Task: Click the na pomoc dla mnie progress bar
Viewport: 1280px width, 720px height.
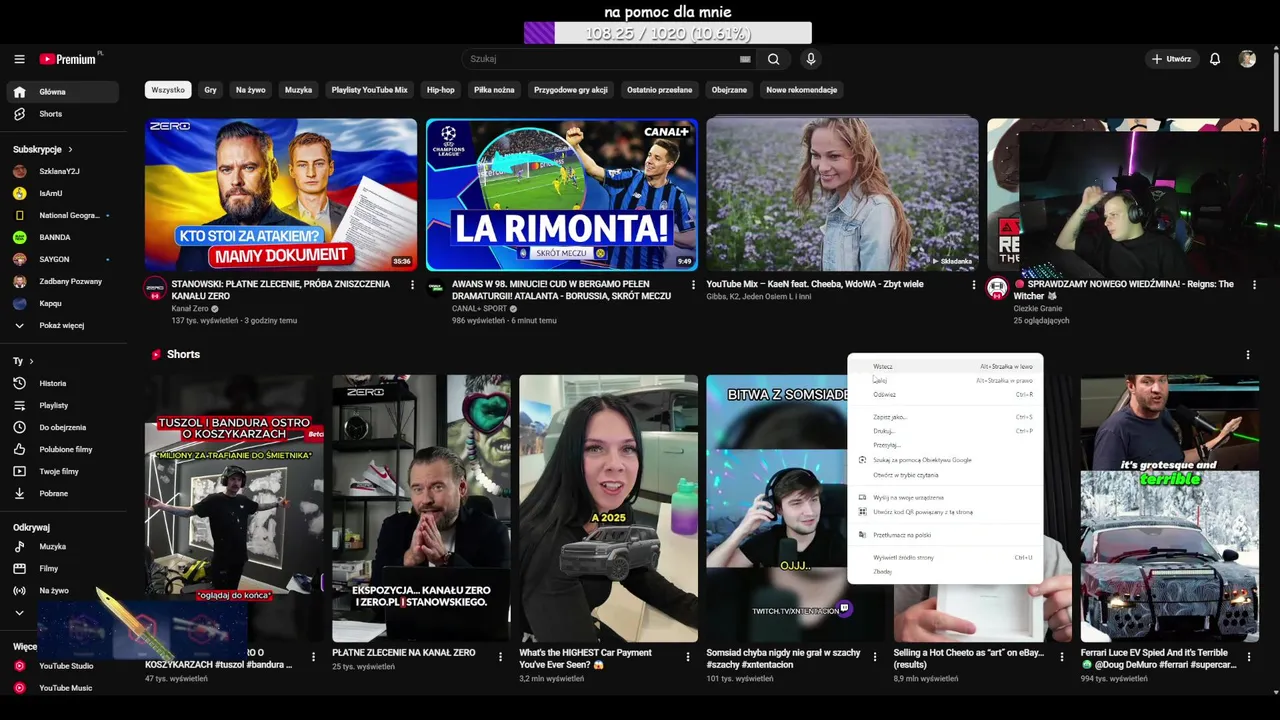Action: pos(668,33)
